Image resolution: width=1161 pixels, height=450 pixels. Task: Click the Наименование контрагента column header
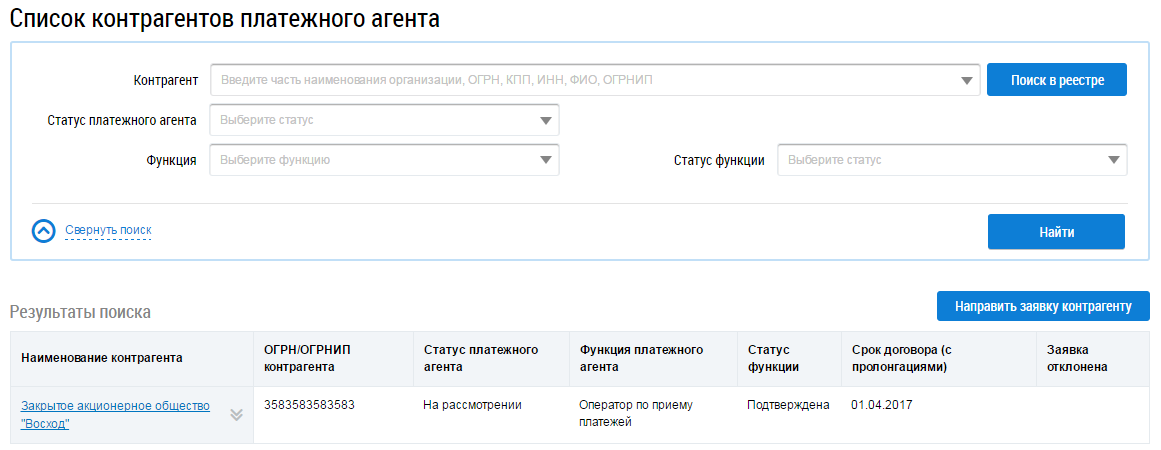point(102,358)
